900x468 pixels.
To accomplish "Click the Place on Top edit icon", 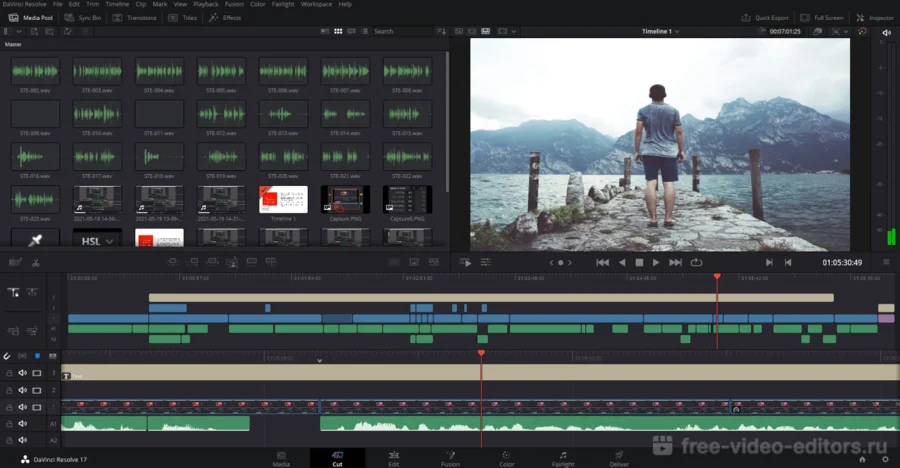I will tap(251, 262).
